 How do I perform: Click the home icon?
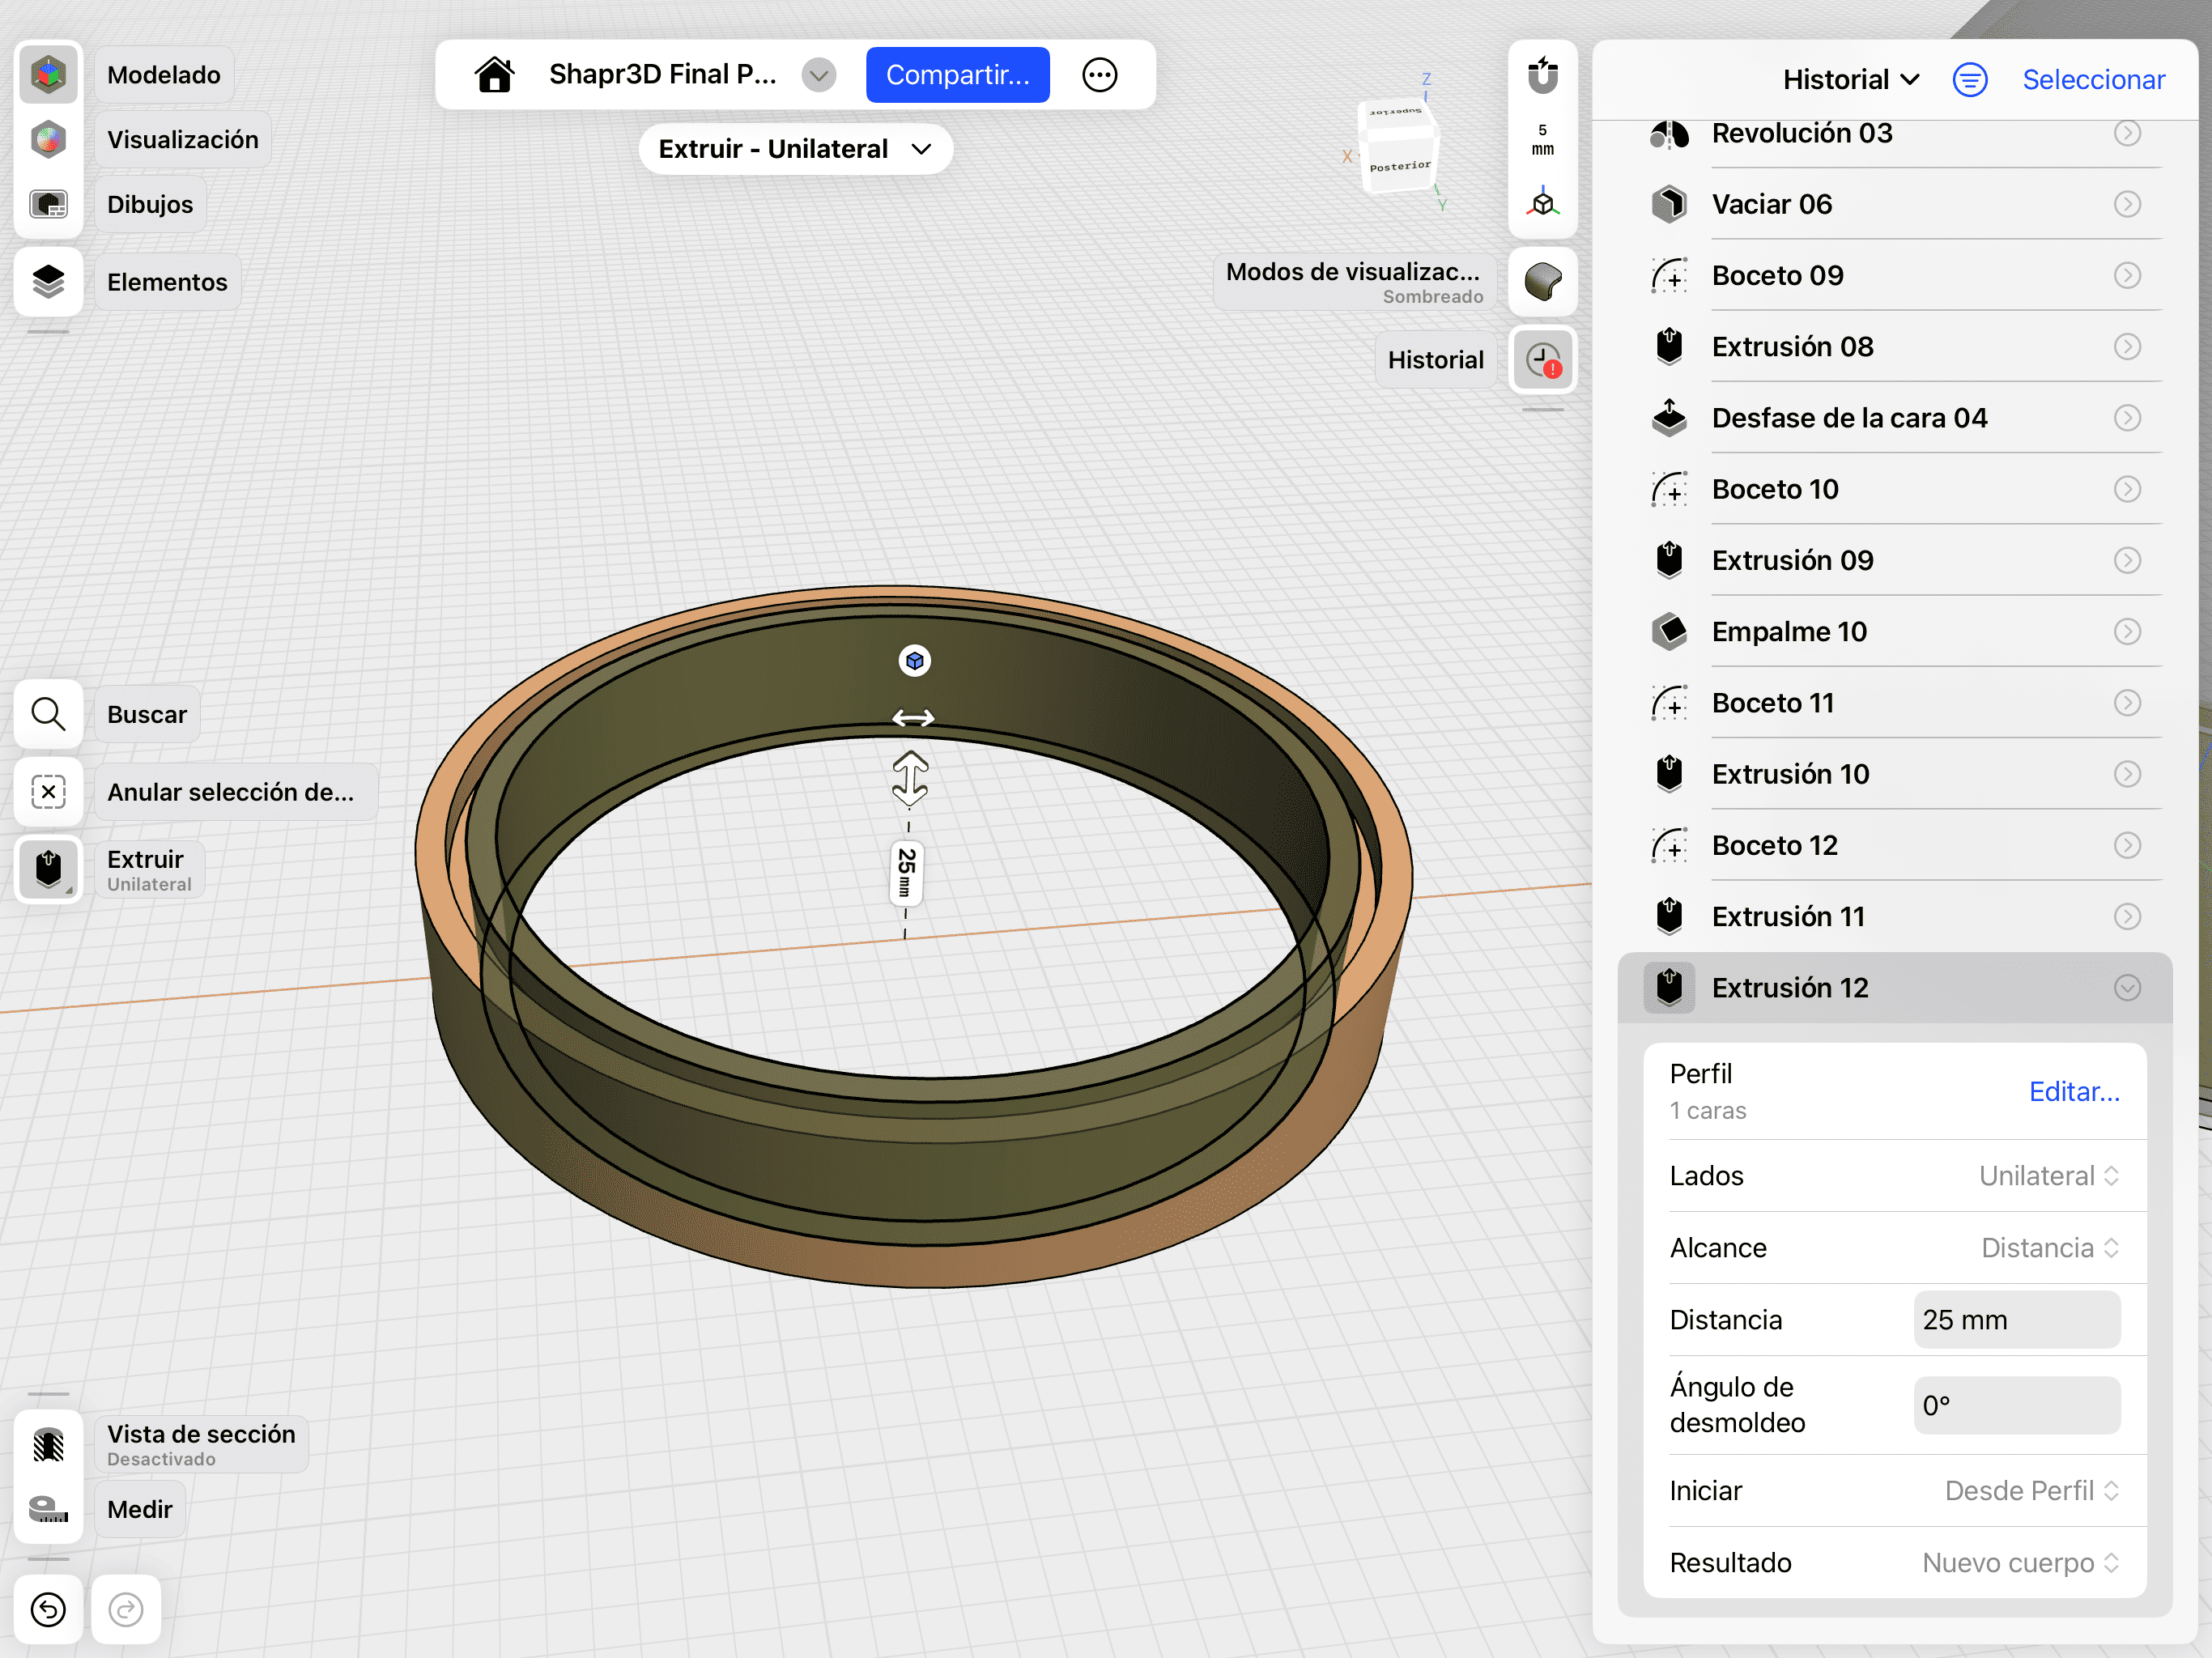click(494, 75)
